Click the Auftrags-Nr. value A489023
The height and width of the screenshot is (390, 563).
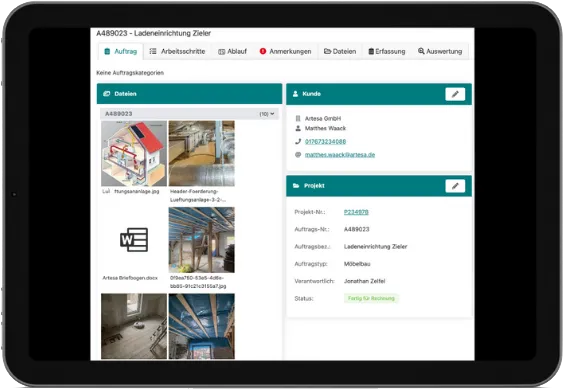(356, 229)
